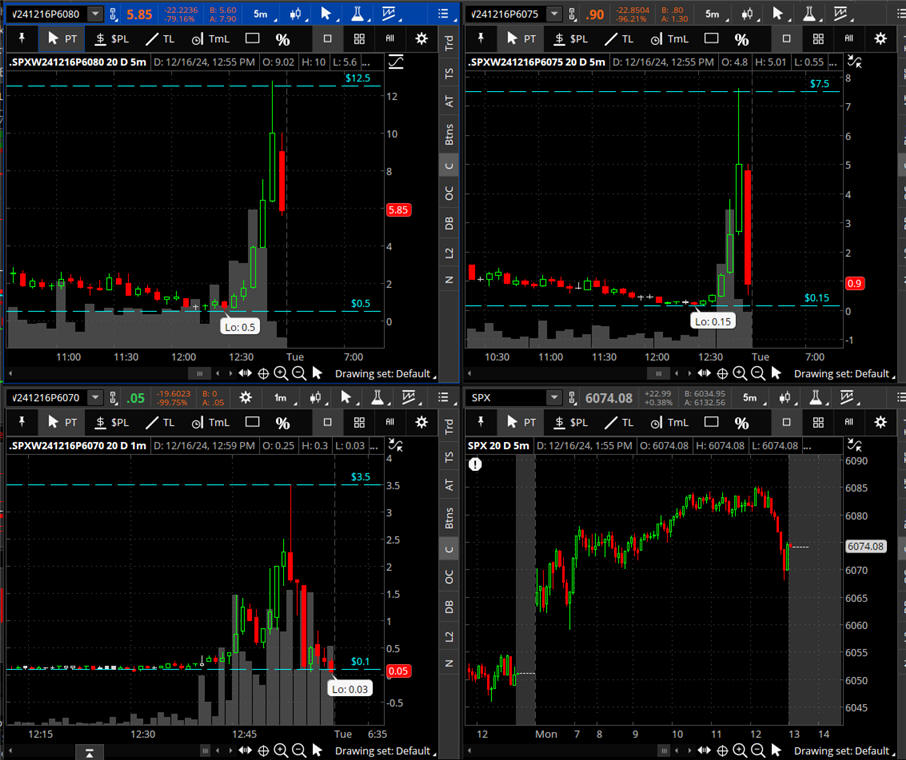The width and height of the screenshot is (906, 760).
Task: Click the SPX symbol input field
Action: point(506,398)
